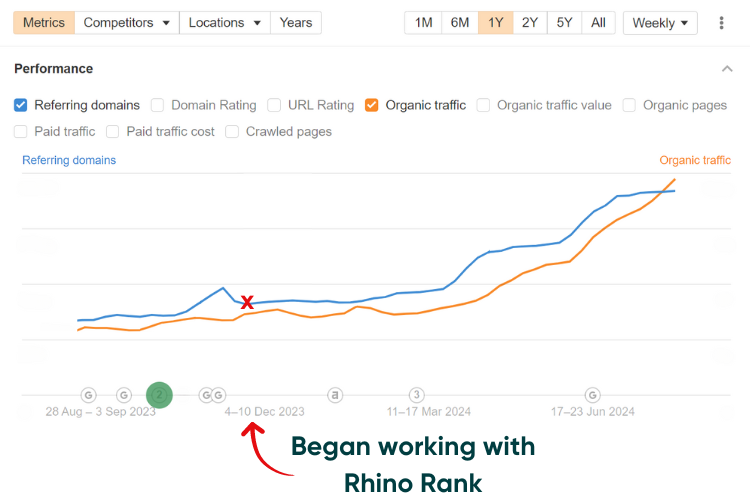The width and height of the screenshot is (750, 500).
Task: Uncheck the Organic traffic checkbox
Action: (372, 105)
